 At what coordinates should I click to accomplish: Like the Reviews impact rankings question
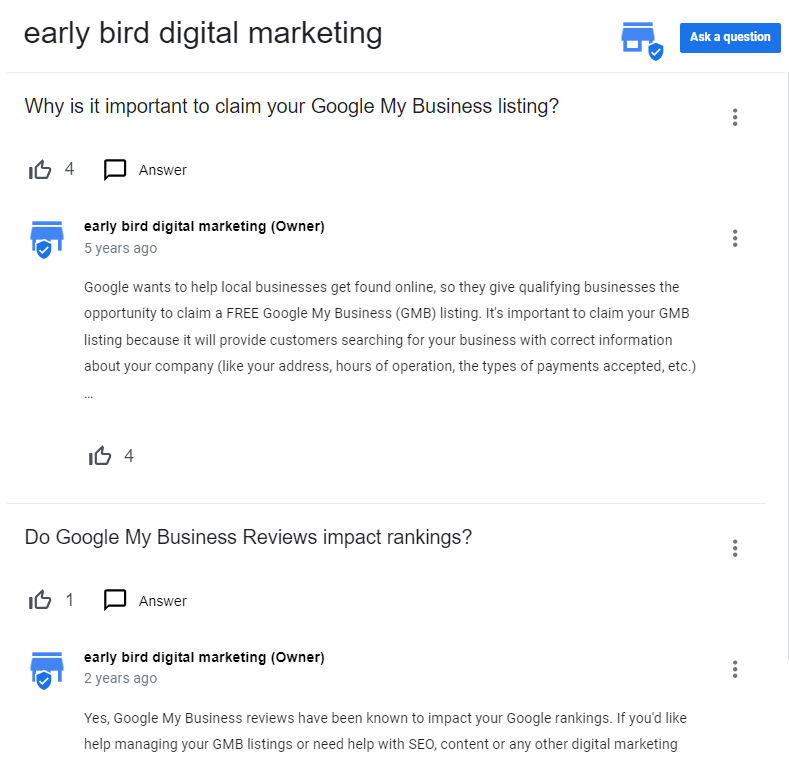(x=41, y=601)
